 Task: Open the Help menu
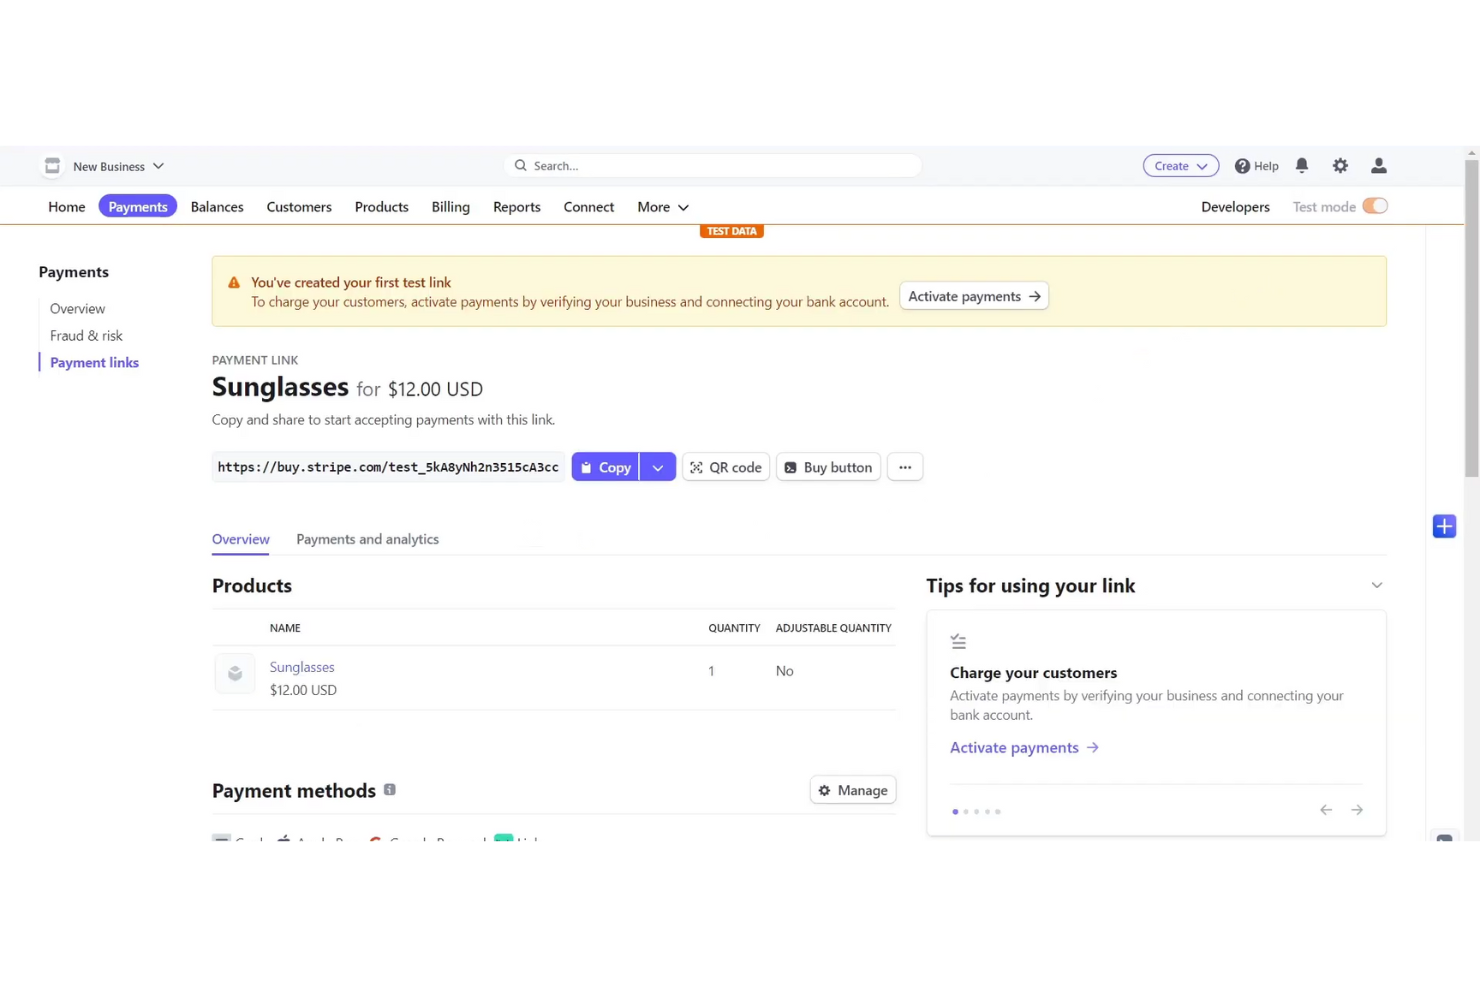(1256, 165)
